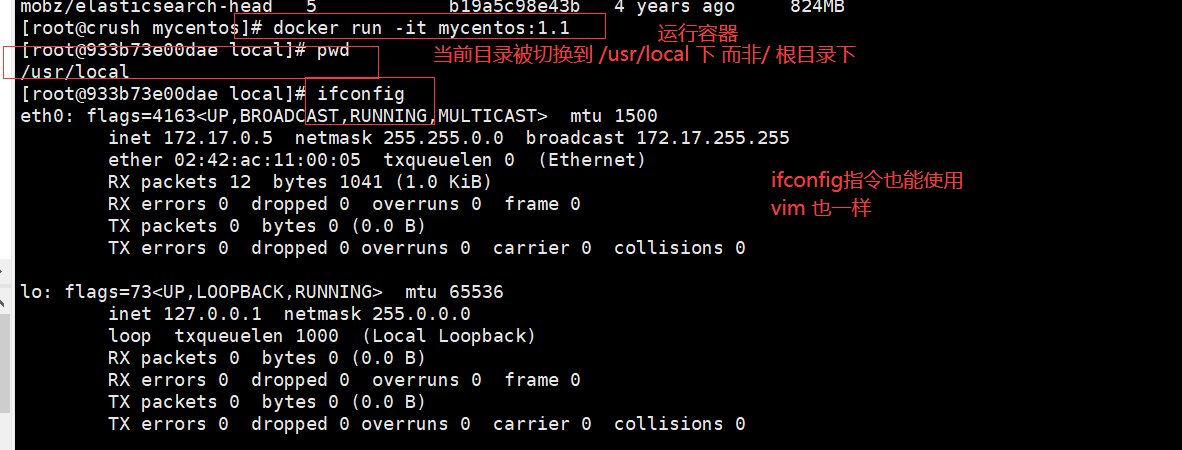This screenshot has height=450, width=1182.
Task: Click the /usr/local output line
Action: (75, 72)
